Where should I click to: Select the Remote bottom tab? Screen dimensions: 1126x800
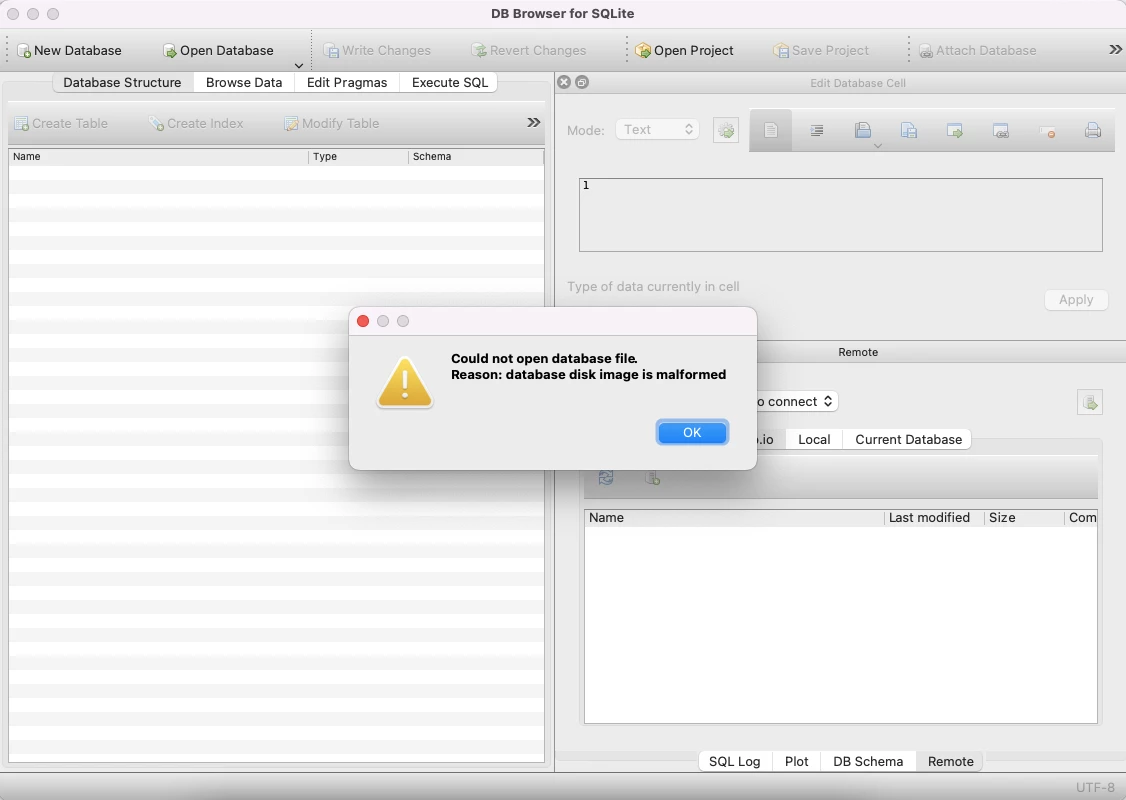(x=950, y=761)
